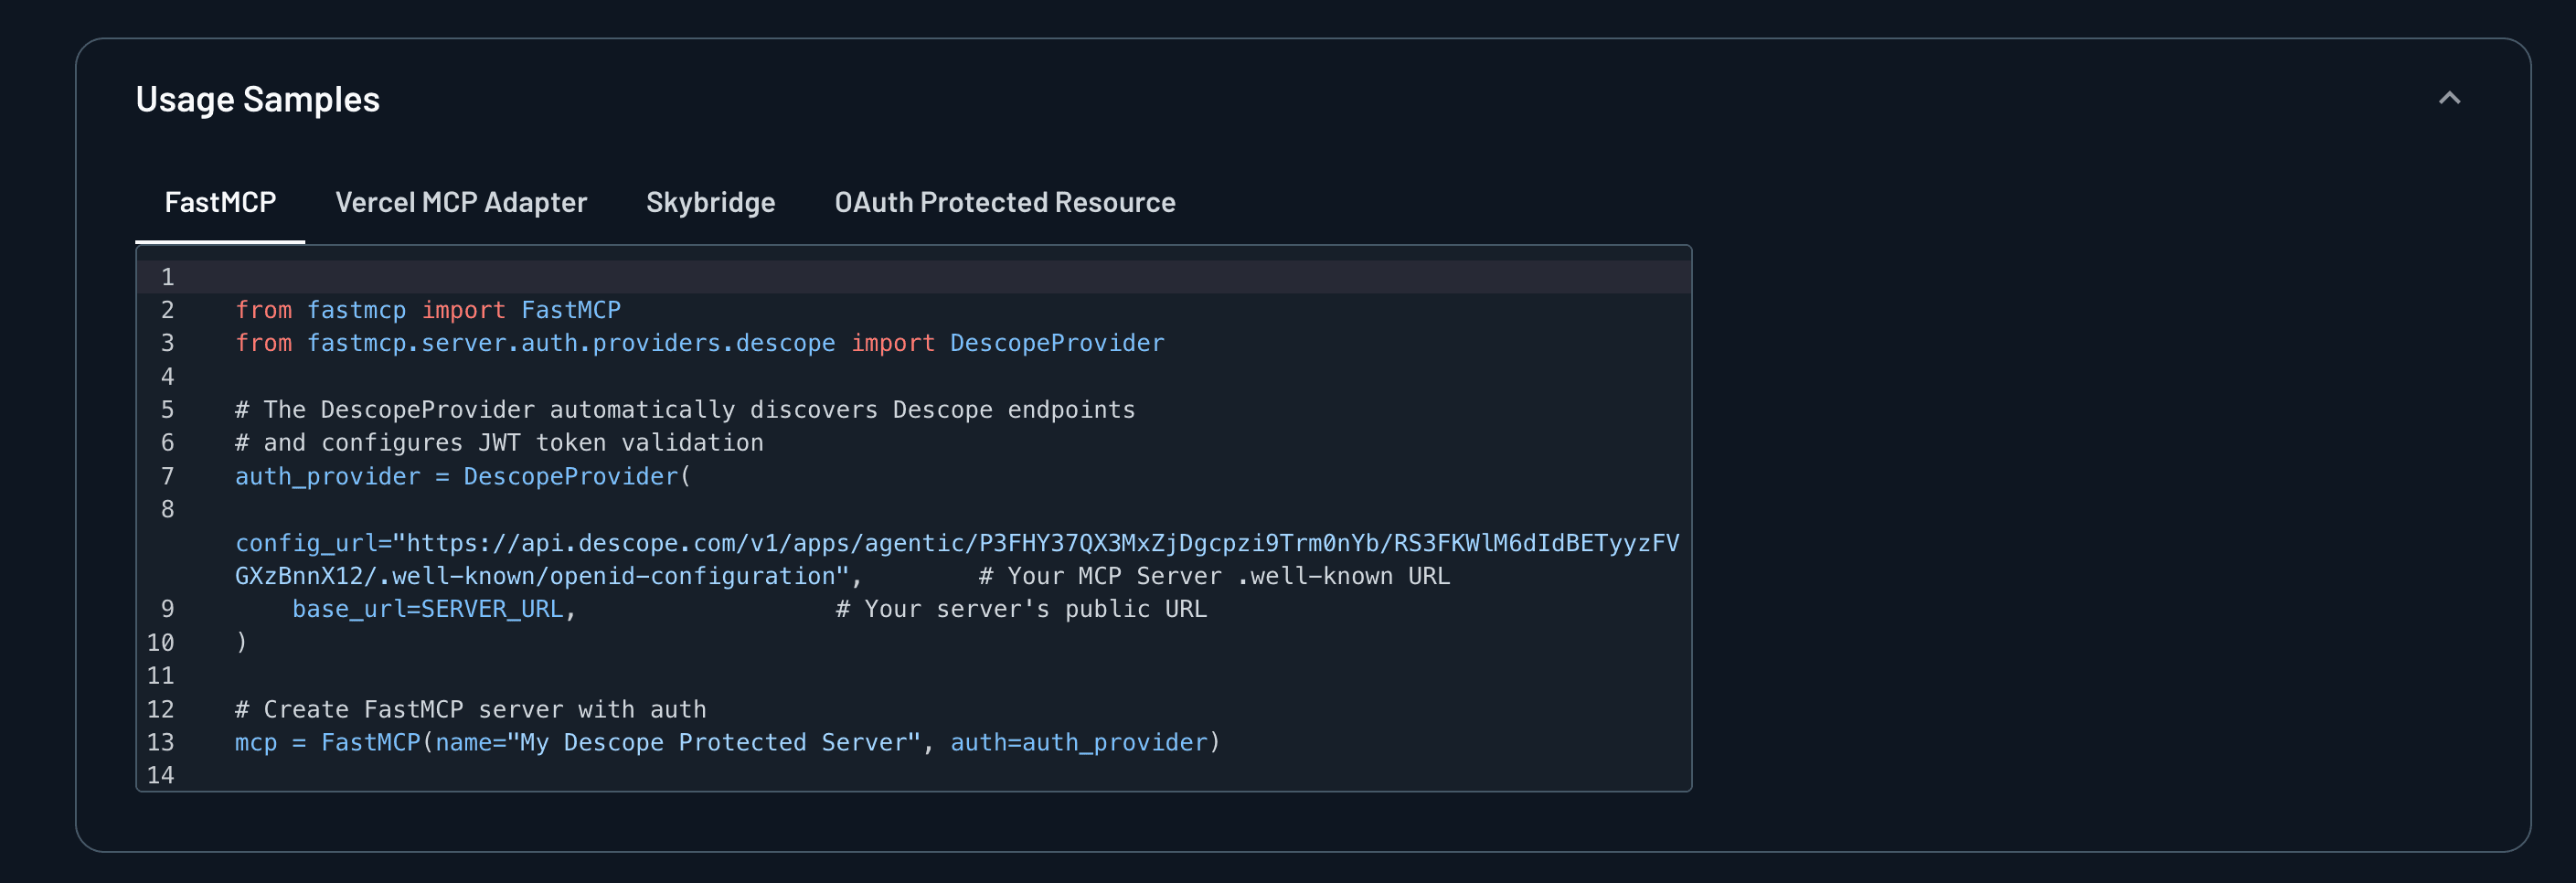Image resolution: width=2576 pixels, height=883 pixels.
Task: Click the "# Your server's public URL" comment
Action: [x=1021, y=609]
